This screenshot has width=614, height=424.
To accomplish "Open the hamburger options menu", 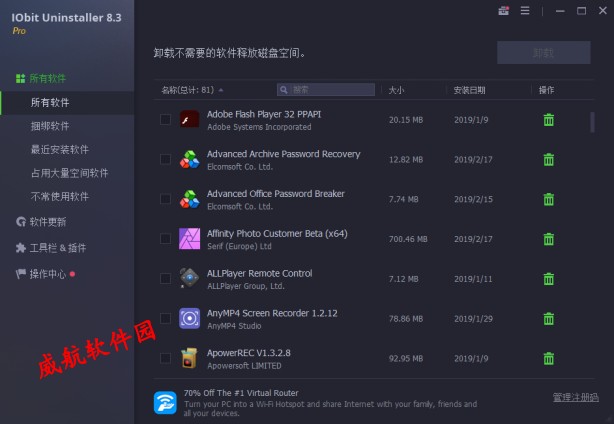I will tap(525, 11).
